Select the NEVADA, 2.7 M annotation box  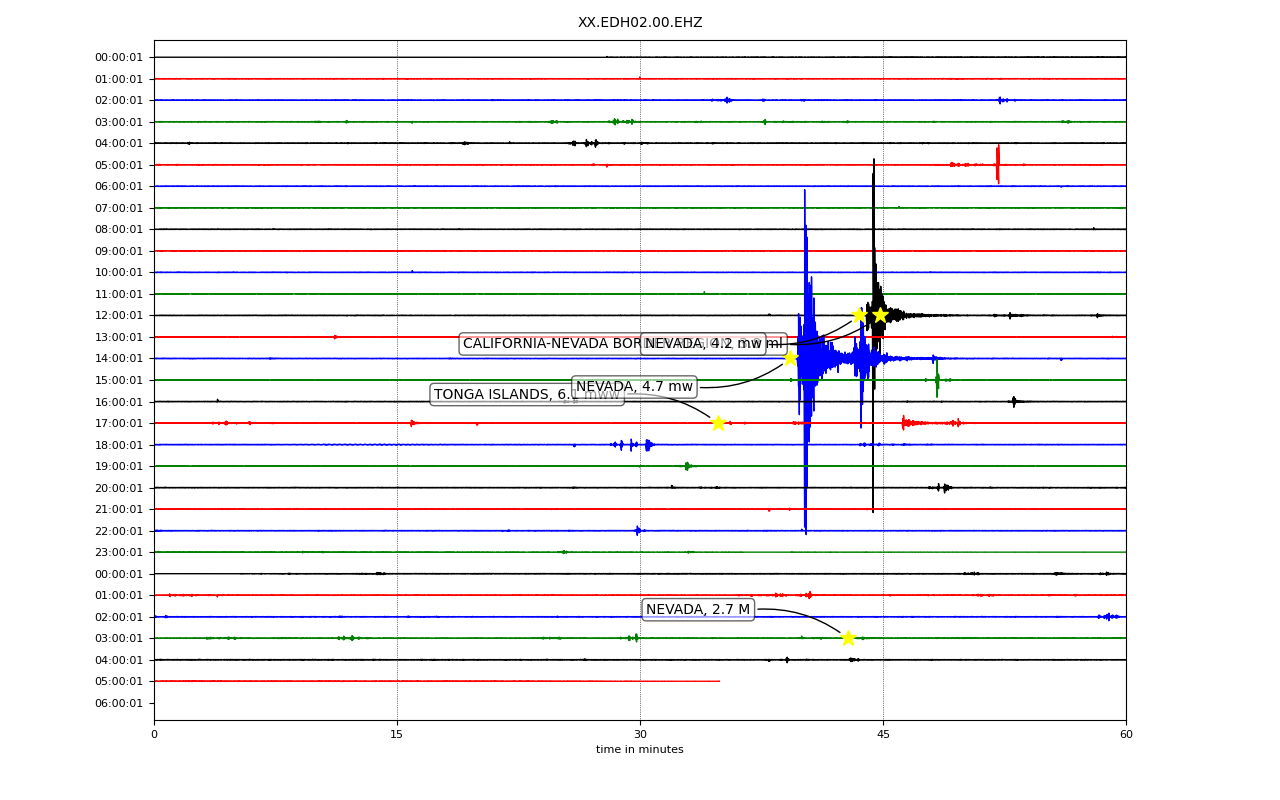(698, 609)
